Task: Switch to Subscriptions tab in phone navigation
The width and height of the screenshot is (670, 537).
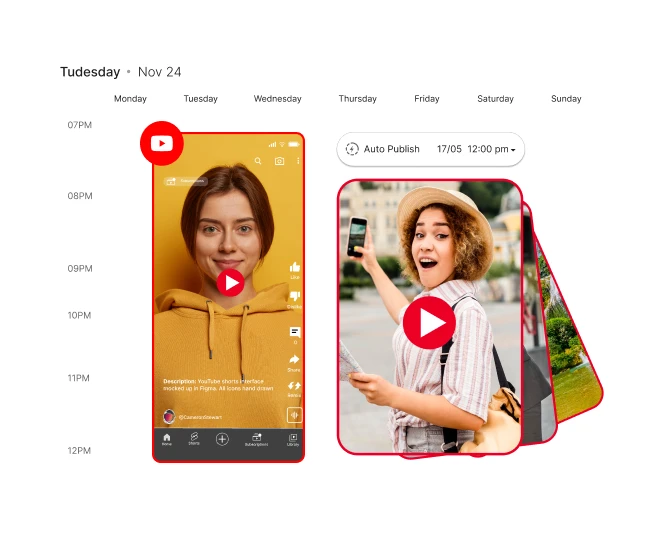Action: click(x=256, y=439)
